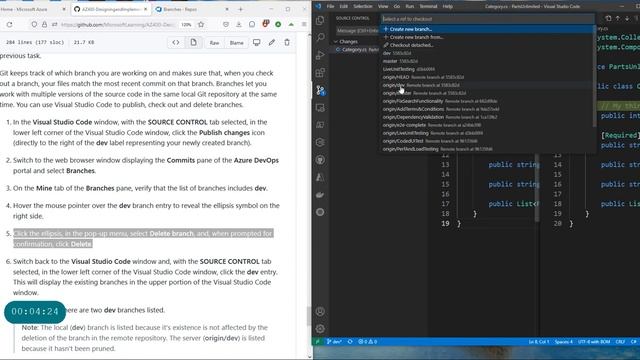Screen dimensions: 640x360
Task: Reload the page in the browser
Action: [x=9, y=24]
